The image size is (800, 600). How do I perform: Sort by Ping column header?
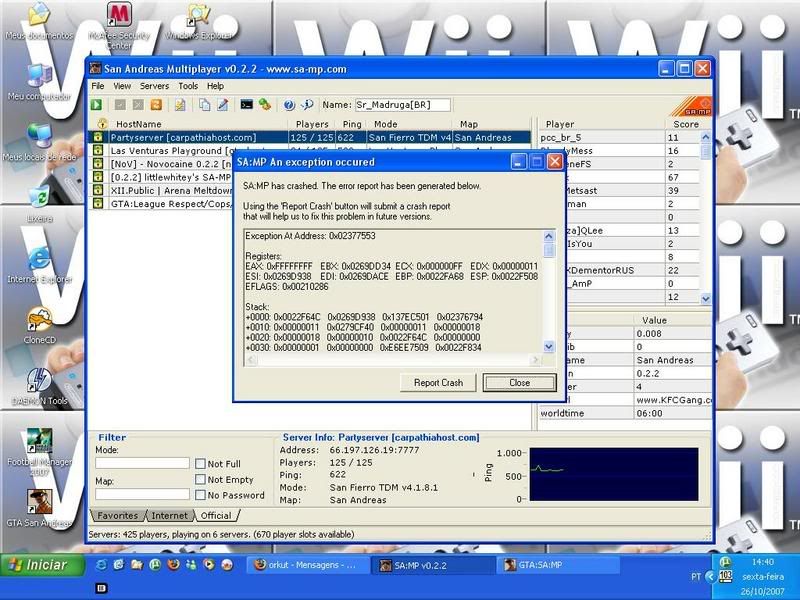point(352,123)
